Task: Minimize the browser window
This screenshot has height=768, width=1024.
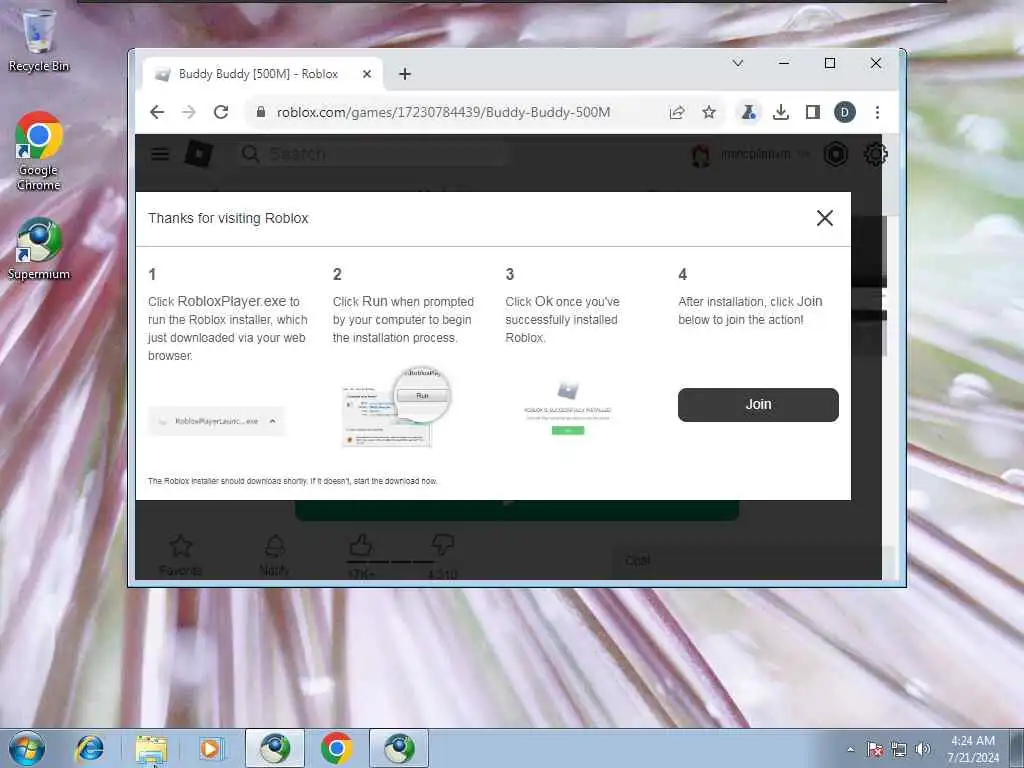Action: [x=784, y=63]
